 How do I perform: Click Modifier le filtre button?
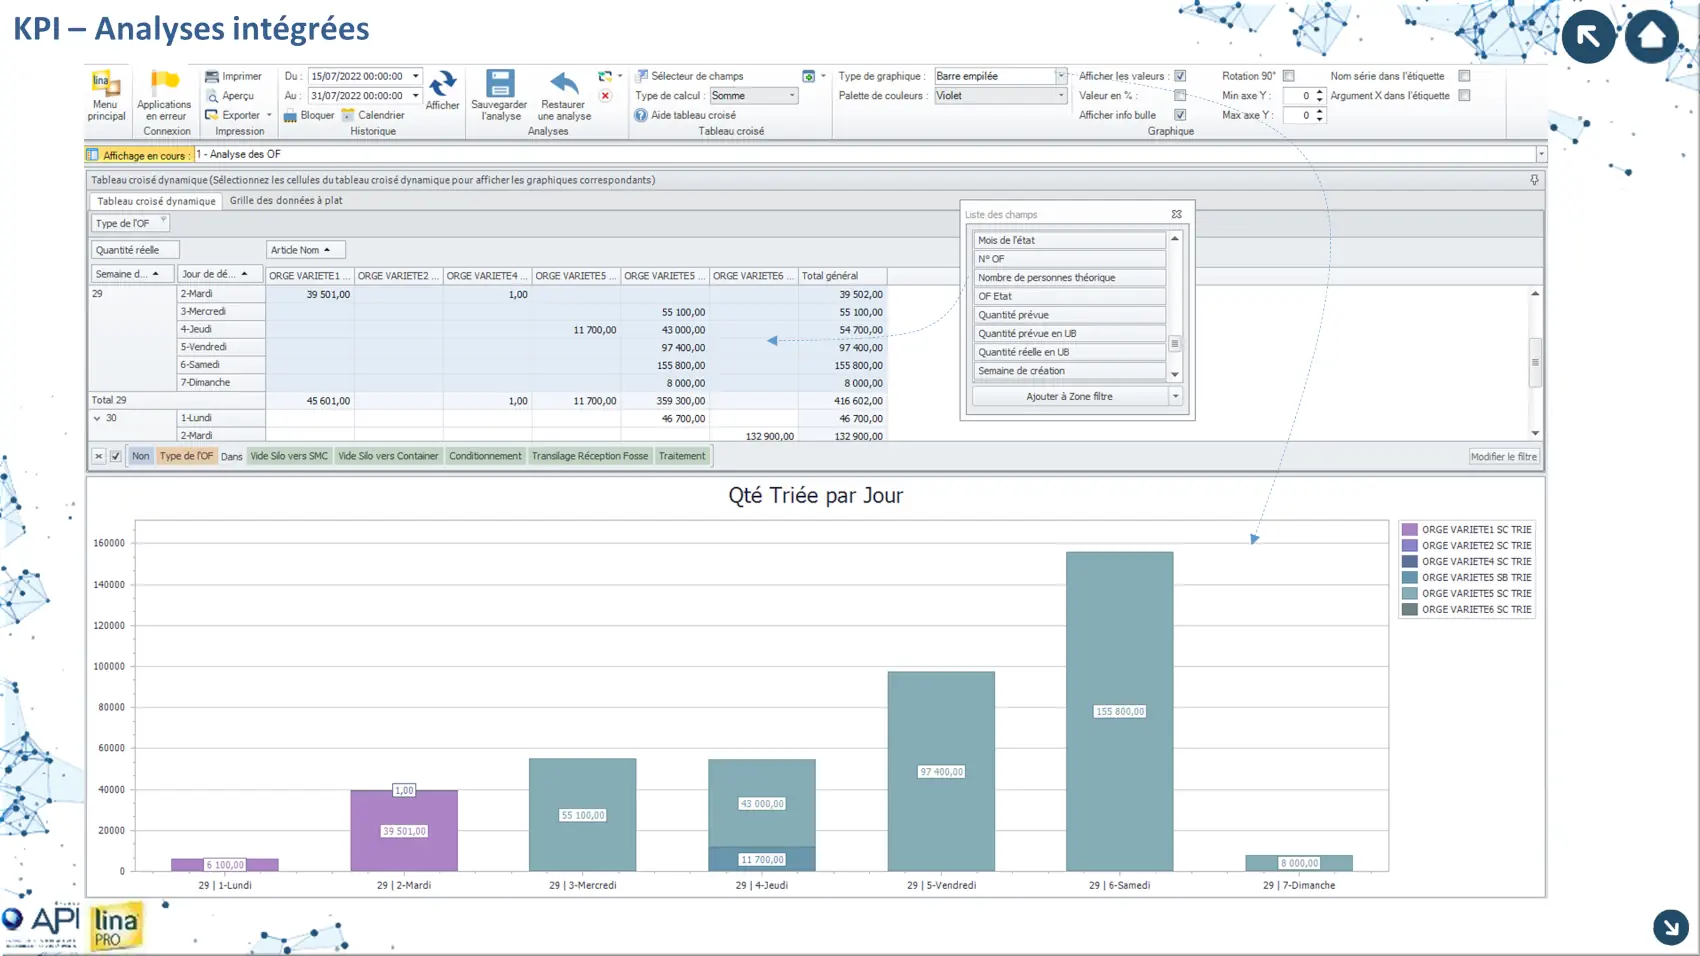click(1503, 456)
